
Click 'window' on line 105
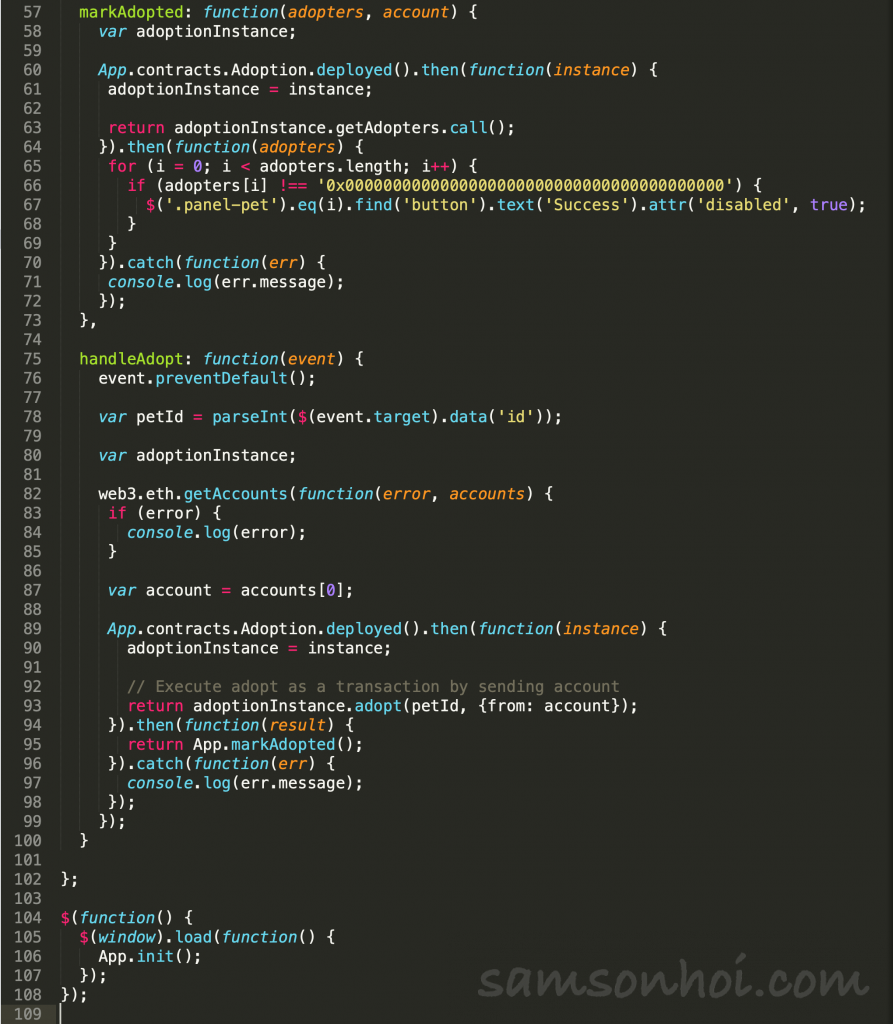pos(127,937)
